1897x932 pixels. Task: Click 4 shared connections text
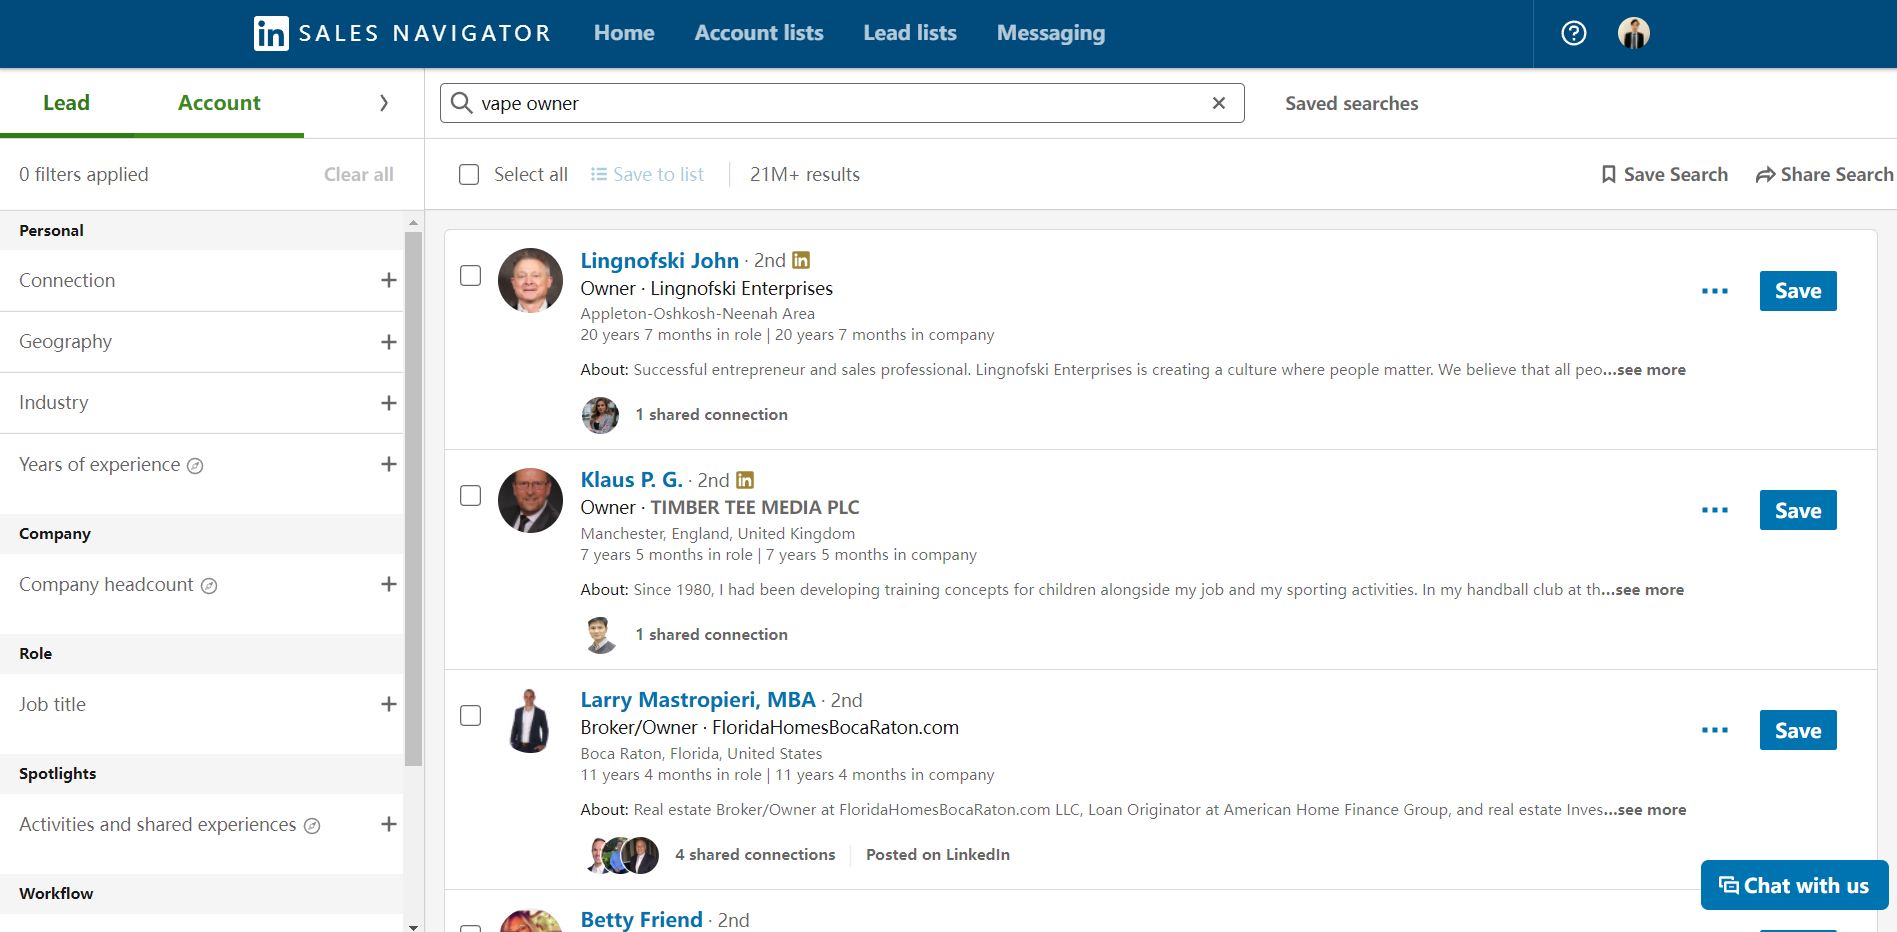(755, 854)
